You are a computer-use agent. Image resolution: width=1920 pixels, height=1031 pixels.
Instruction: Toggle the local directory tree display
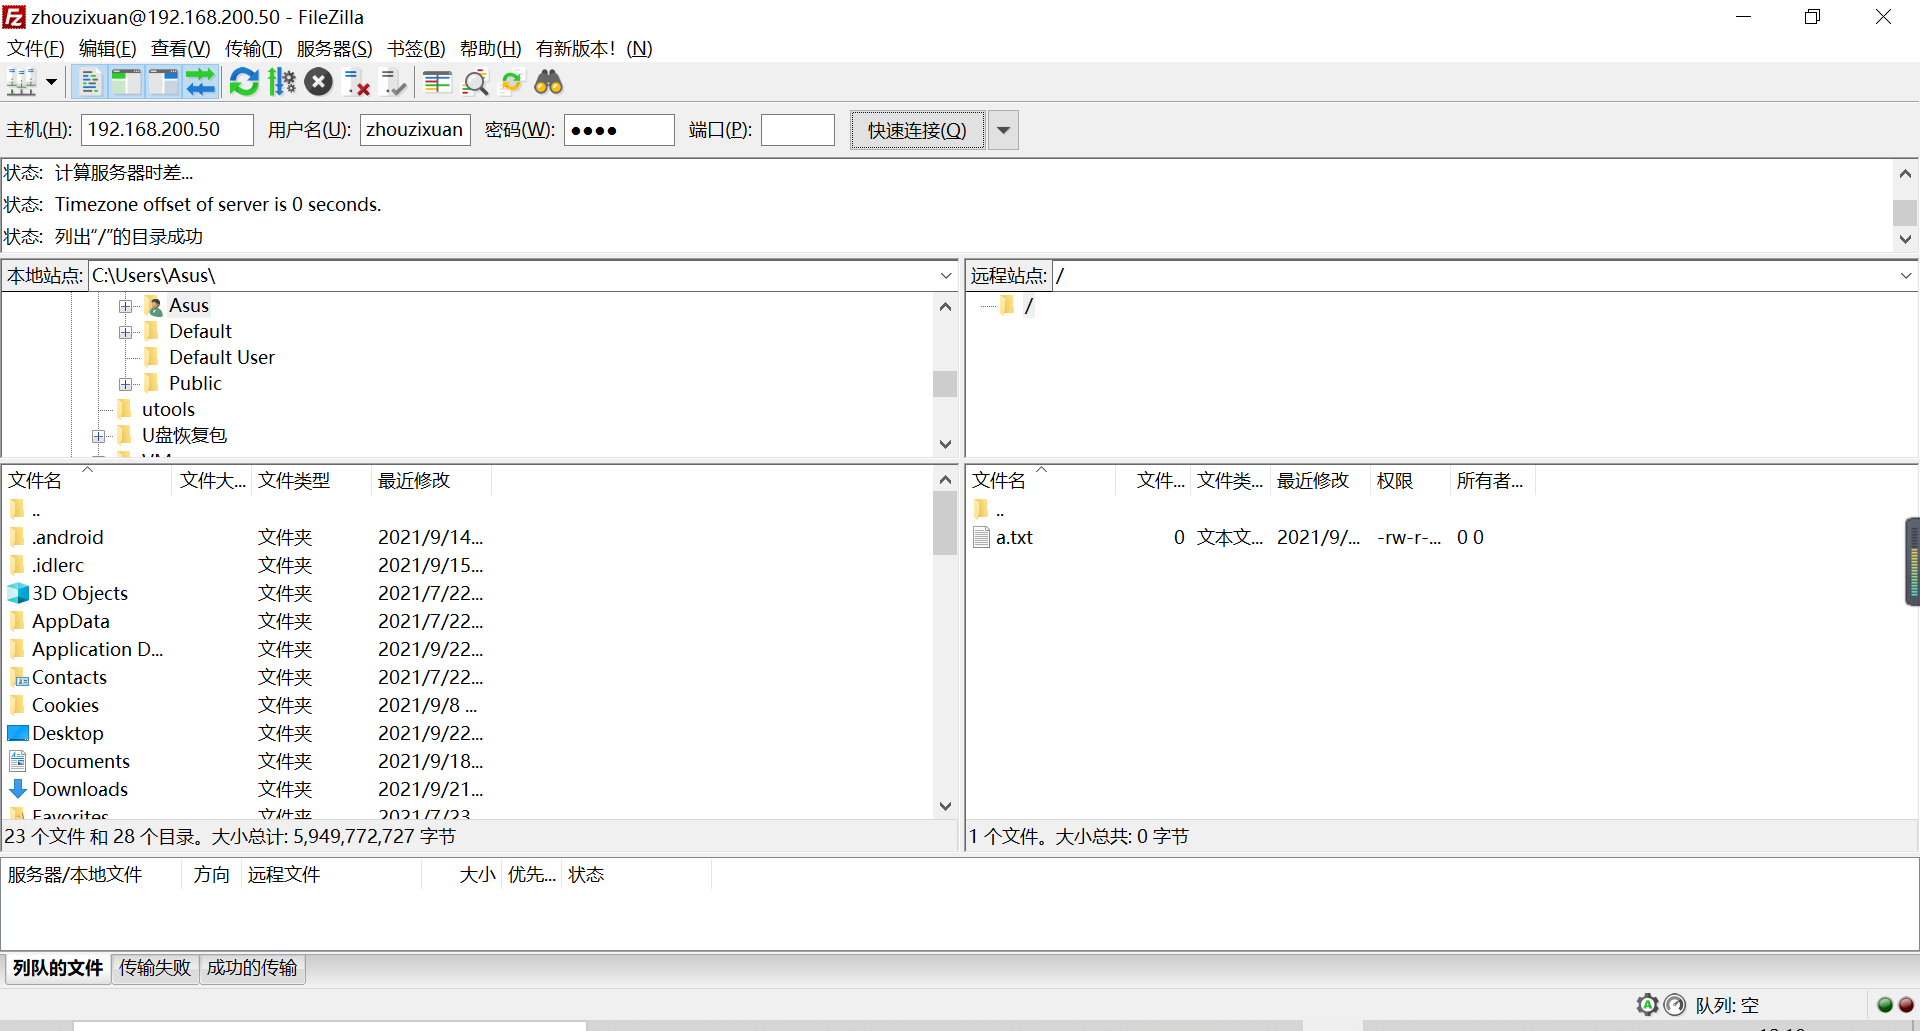tap(126, 82)
